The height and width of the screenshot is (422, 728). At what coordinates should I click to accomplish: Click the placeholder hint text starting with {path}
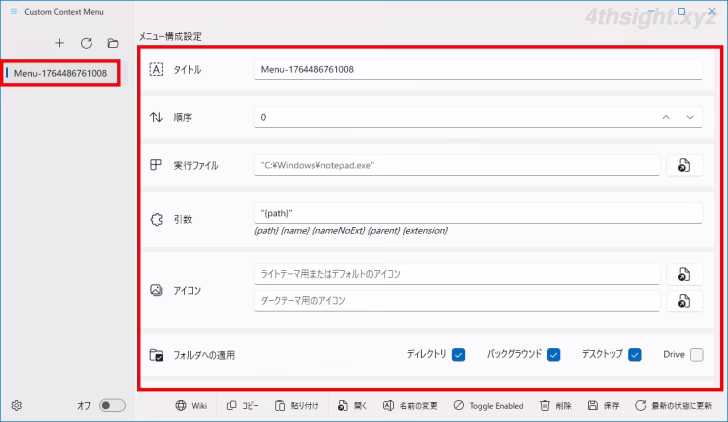(351, 231)
